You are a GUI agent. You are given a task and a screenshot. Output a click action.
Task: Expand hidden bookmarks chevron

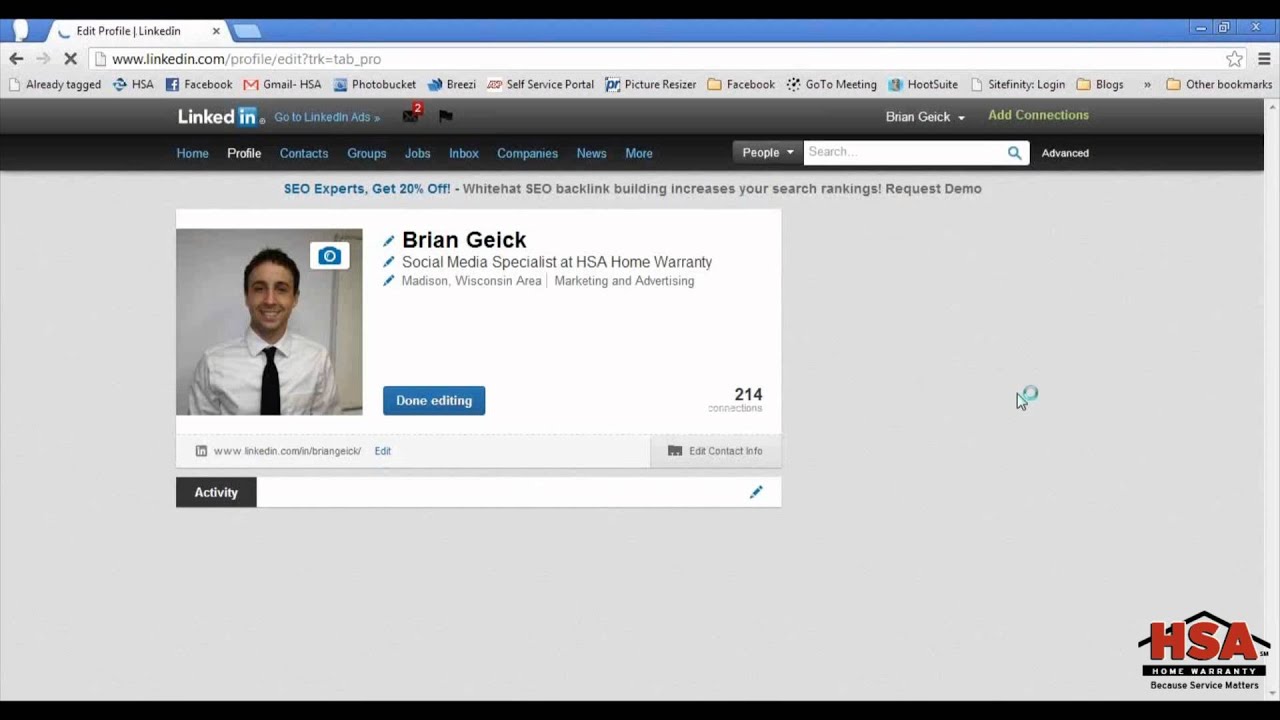coord(1146,85)
